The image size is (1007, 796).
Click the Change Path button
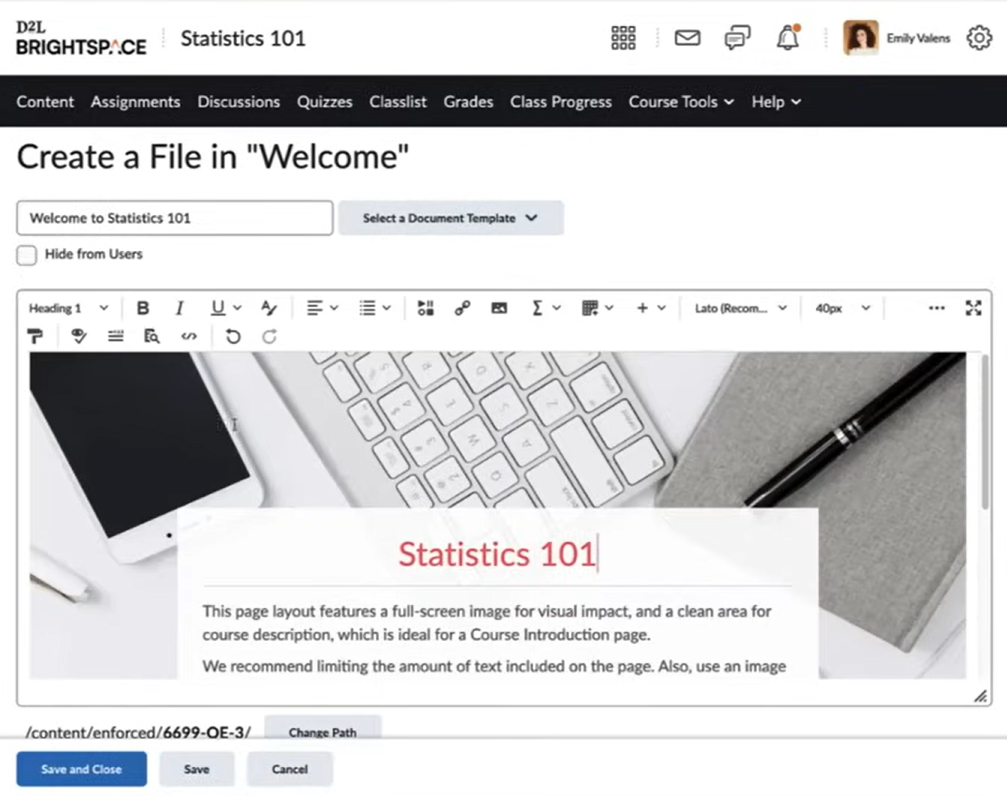click(x=322, y=733)
